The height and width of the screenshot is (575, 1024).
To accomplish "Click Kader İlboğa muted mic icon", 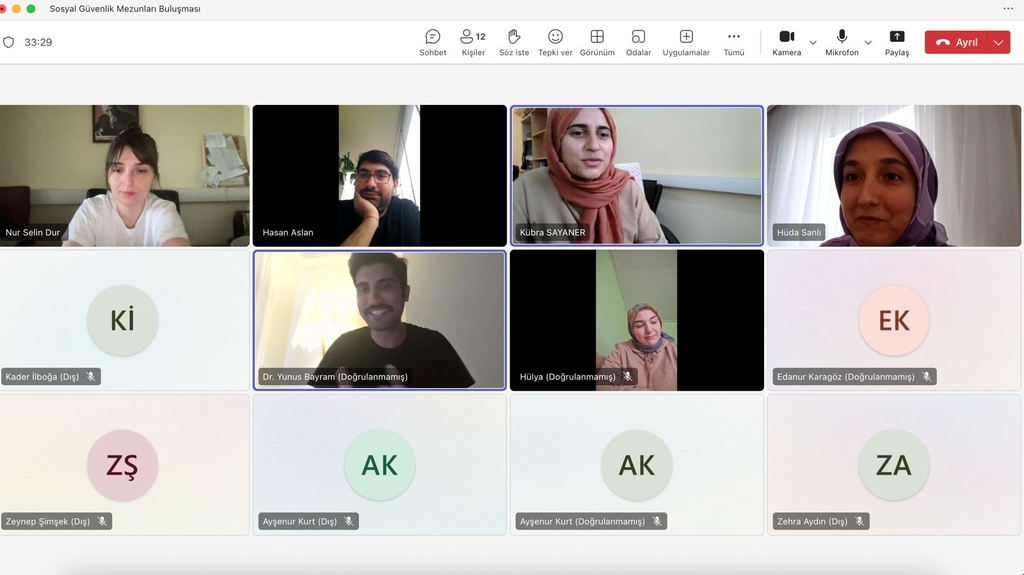I will 91,376.
